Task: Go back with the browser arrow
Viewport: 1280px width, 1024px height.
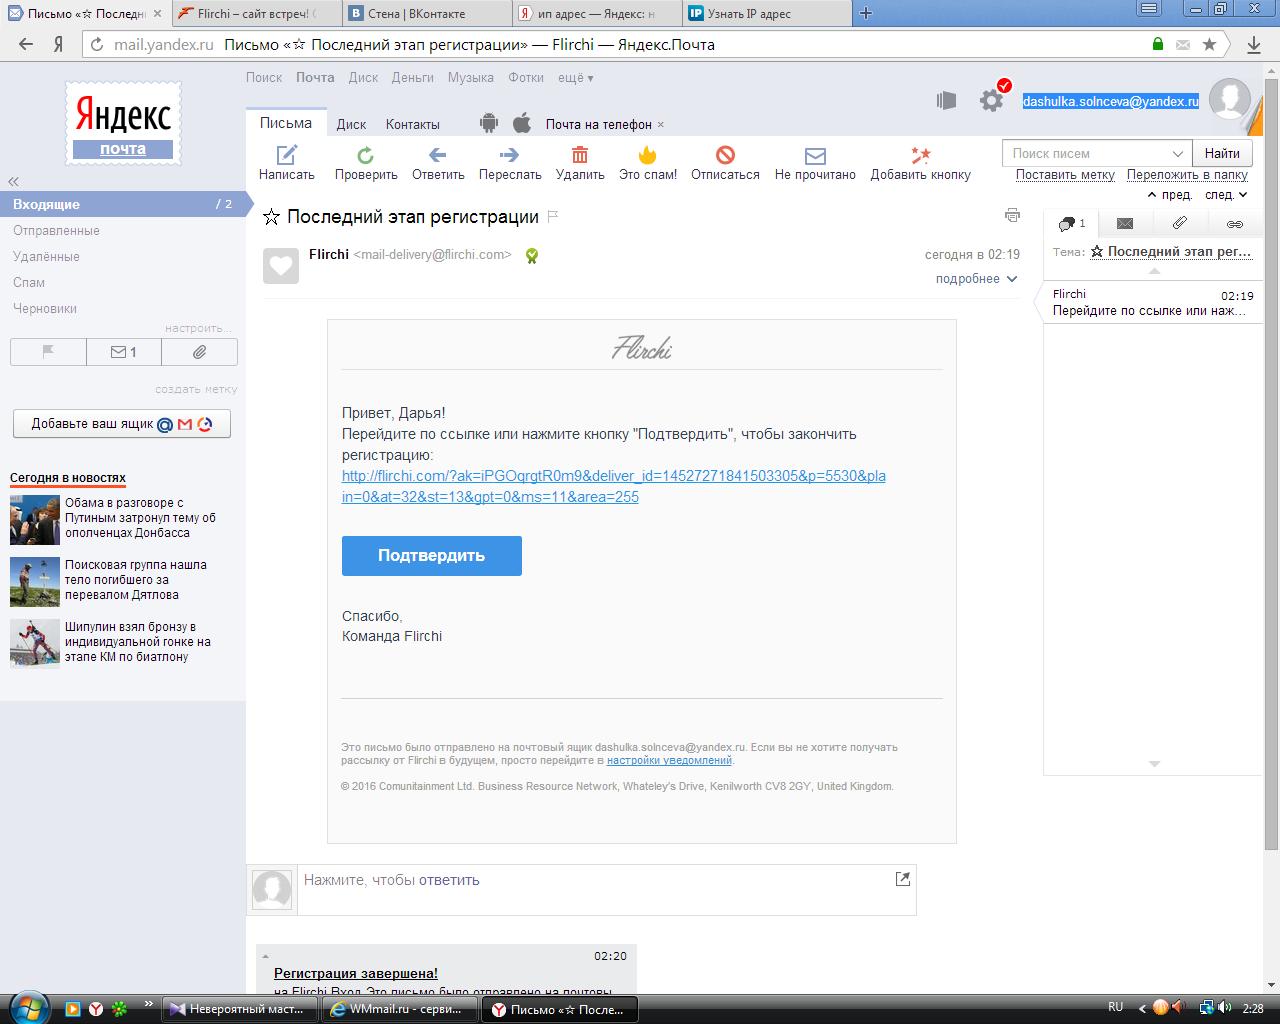Action: (x=27, y=44)
